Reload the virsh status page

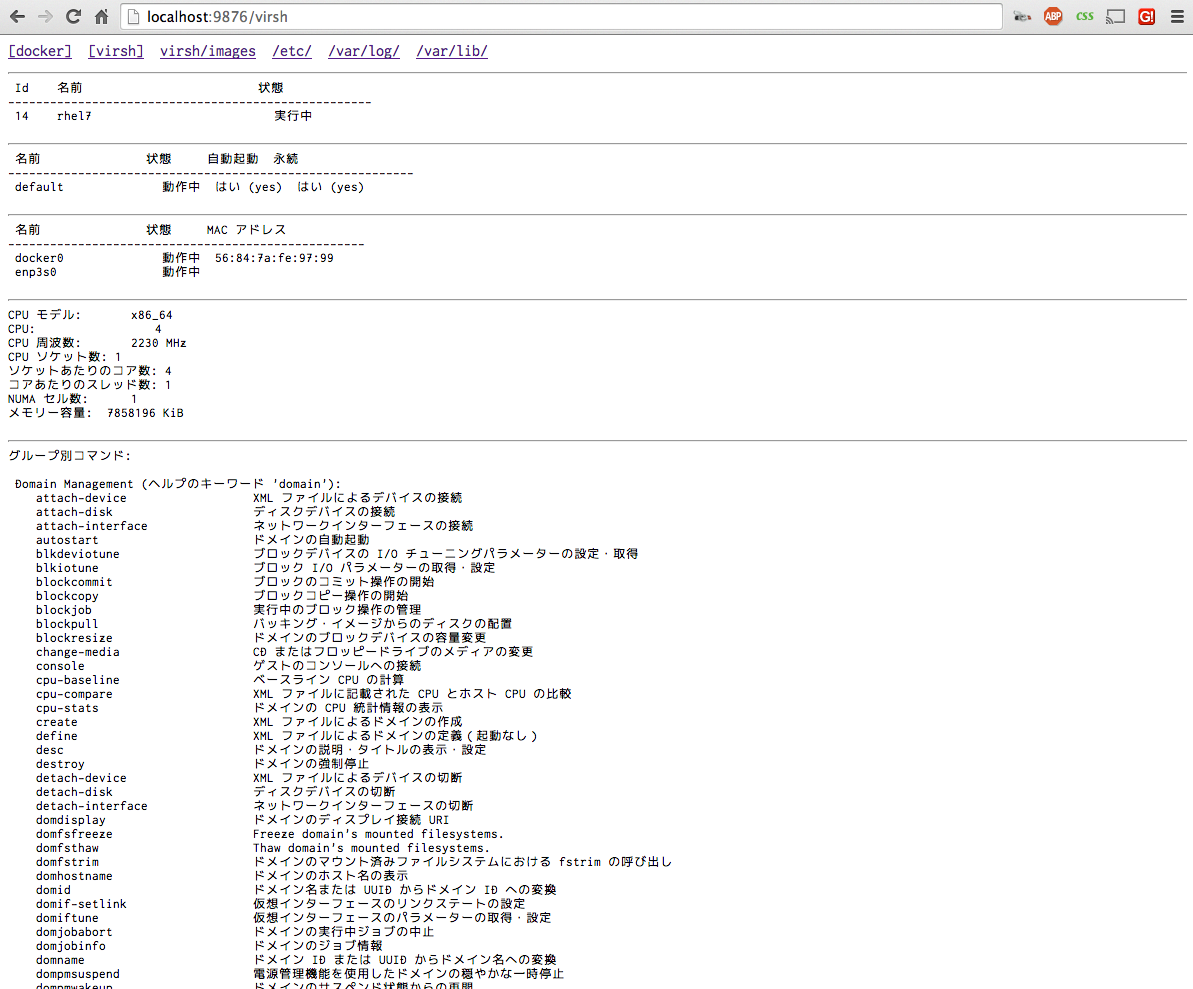coord(72,16)
